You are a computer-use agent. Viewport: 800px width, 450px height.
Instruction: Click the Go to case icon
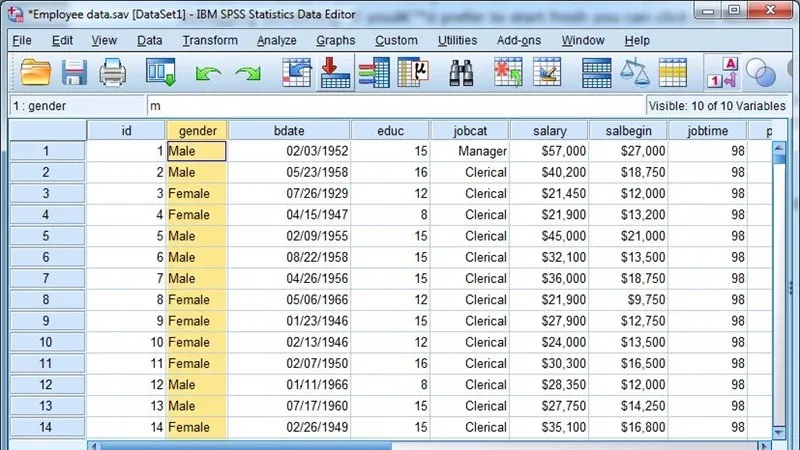(x=296, y=72)
